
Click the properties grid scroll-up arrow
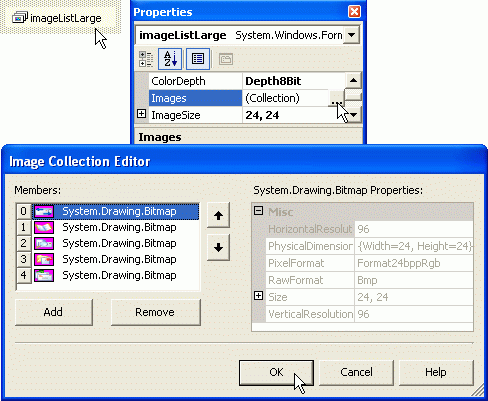[353, 81]
